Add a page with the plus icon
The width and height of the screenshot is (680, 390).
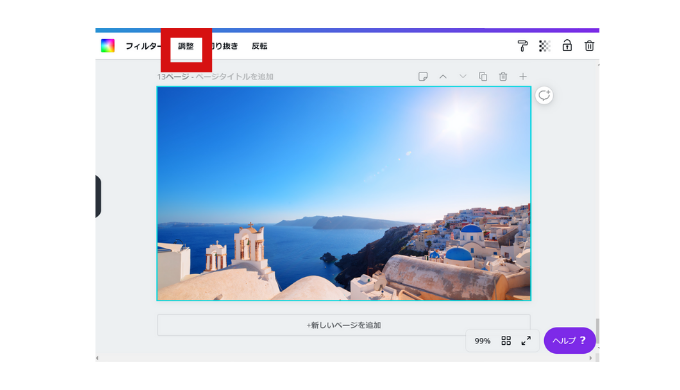pyautogui.click(x=523, y=77)
